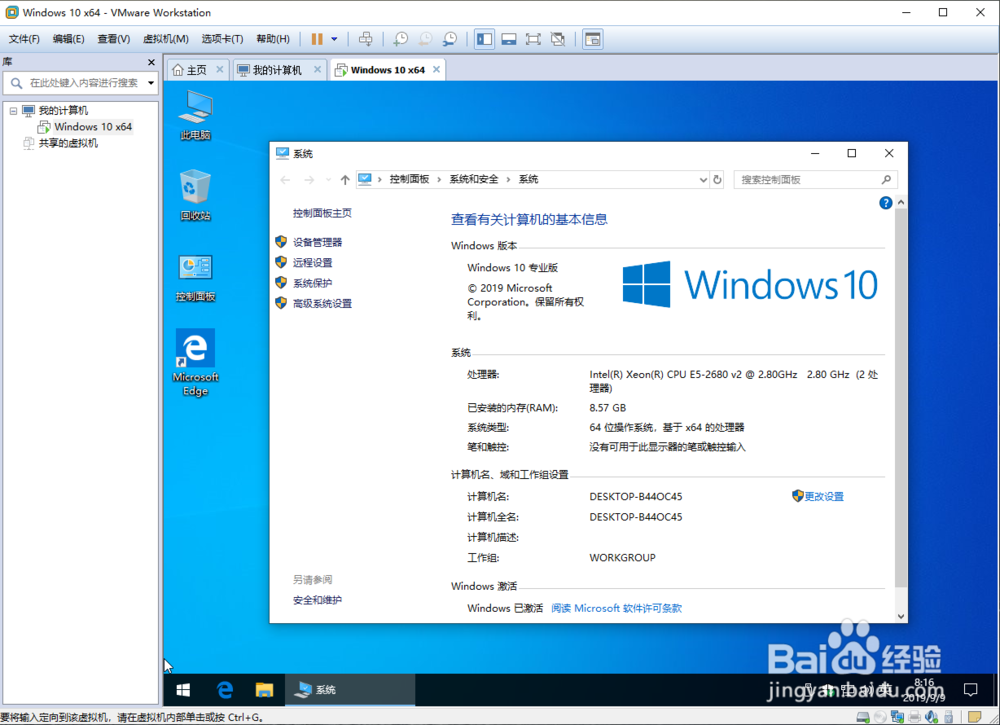Select the Microsoft Edge desktop shortcut

(x=195, y=363)
